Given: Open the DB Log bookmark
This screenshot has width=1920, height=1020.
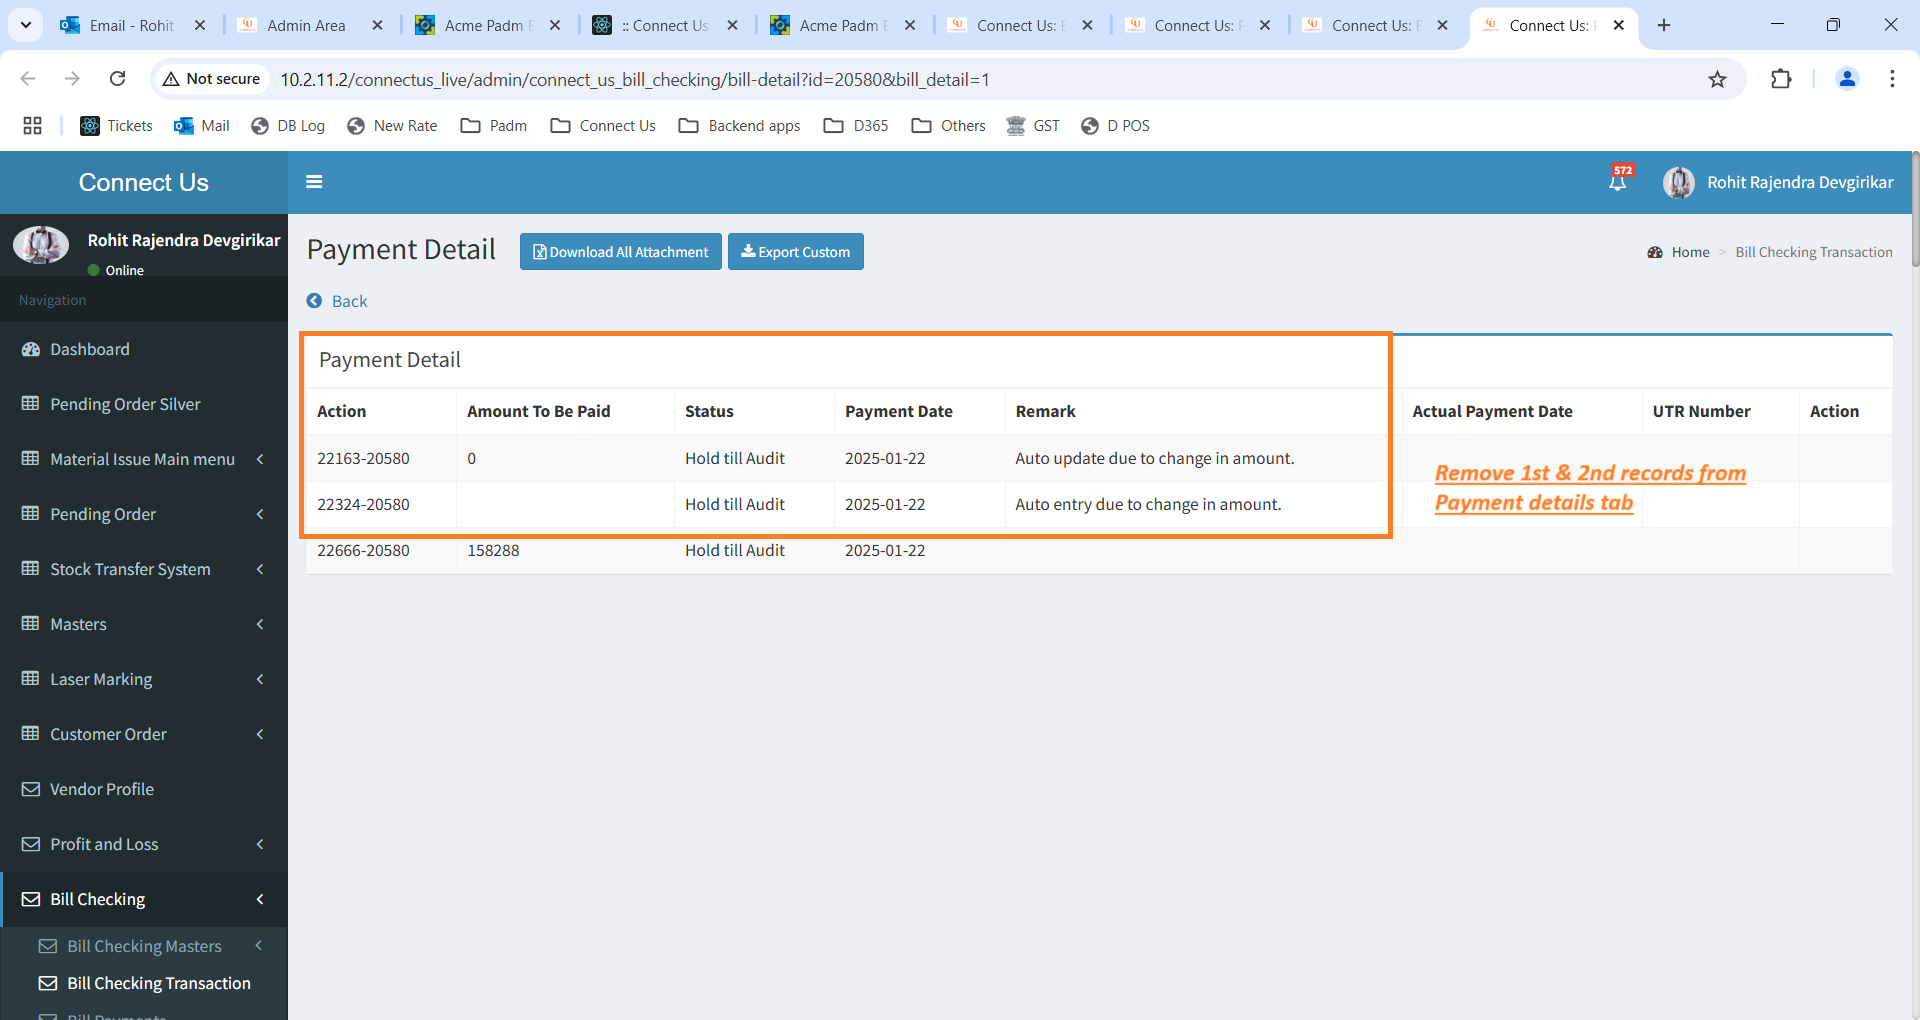Looking at the screenshot, I should (x=288, y=125).
